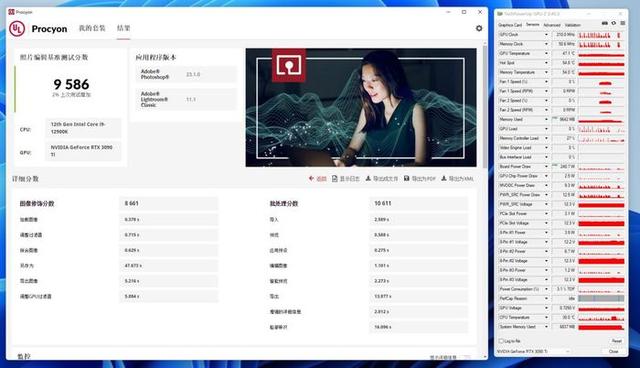Open GPU Load sensor dropdown
The image size is (640, 368).
[x=546, y=129]
